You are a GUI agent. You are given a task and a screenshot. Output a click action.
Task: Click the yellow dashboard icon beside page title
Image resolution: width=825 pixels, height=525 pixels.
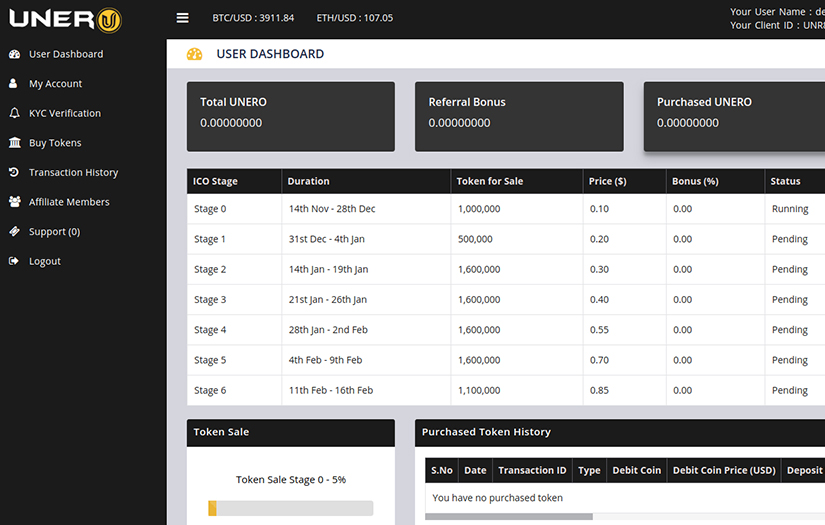(195, 54)
